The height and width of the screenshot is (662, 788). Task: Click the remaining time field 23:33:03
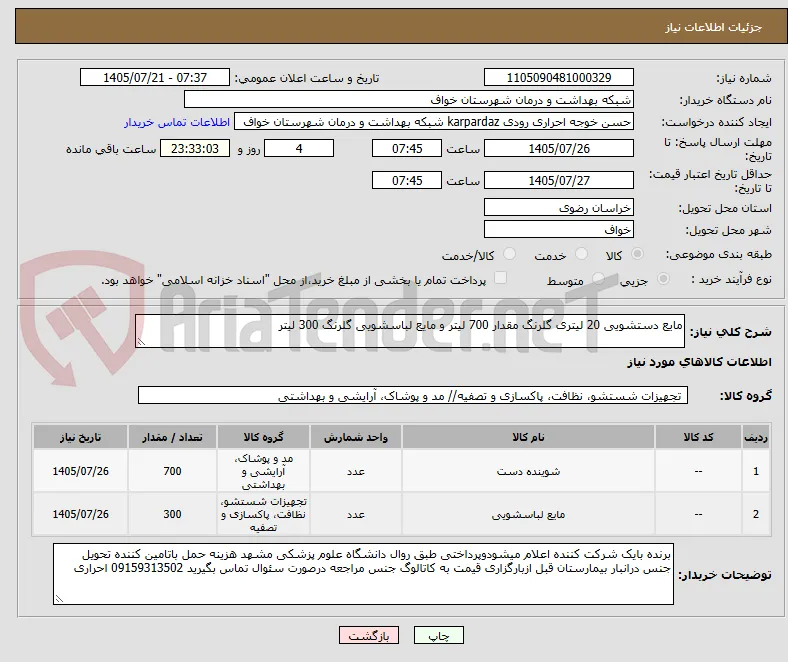click(x=195, y=148)
